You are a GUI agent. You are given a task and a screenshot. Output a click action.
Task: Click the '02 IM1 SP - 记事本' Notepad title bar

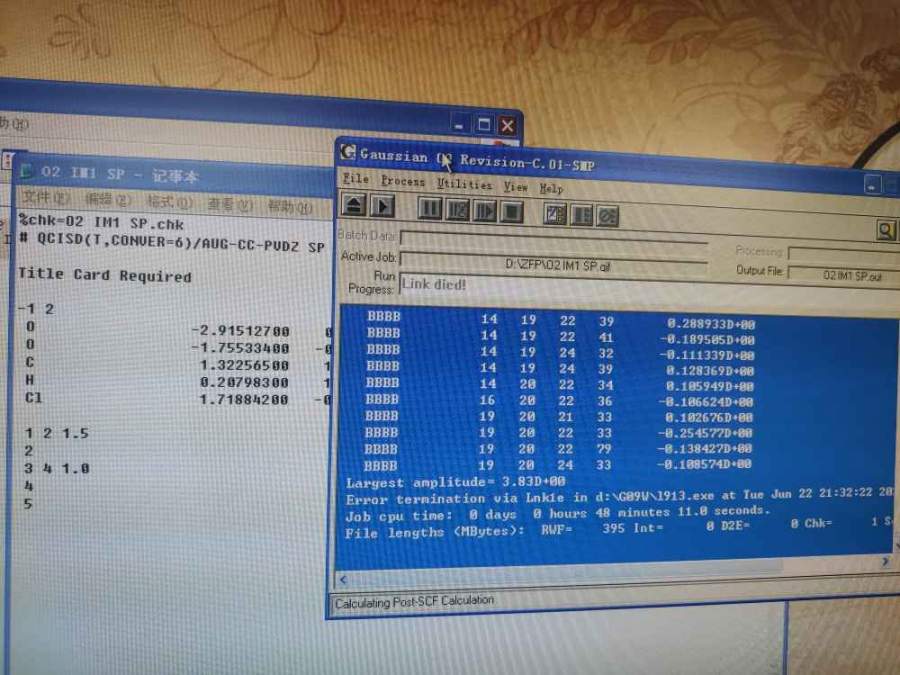tap(172, 174)
